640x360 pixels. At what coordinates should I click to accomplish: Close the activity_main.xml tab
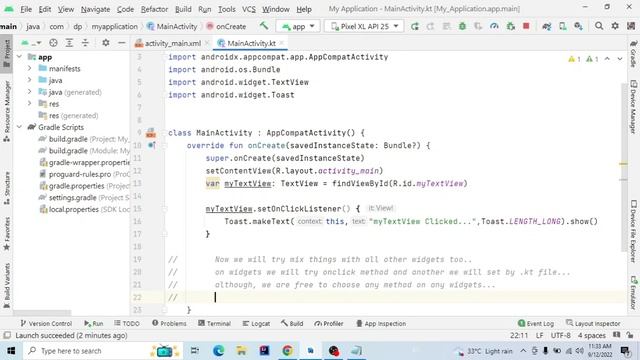pyautogui.click(x=207, y=43)
